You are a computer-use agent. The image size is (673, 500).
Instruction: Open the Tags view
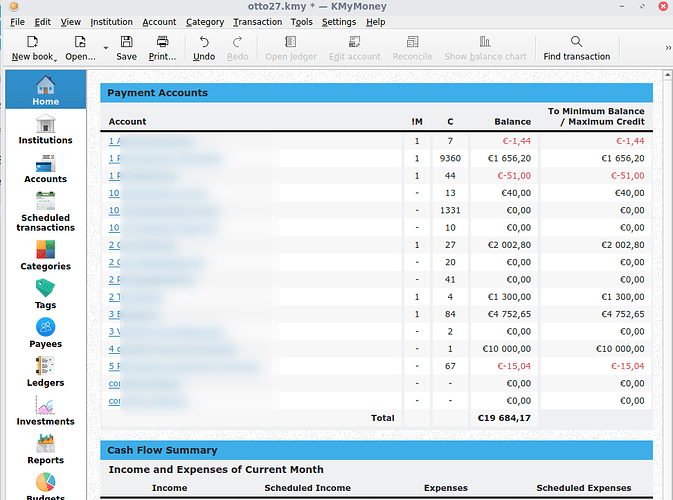45,294
